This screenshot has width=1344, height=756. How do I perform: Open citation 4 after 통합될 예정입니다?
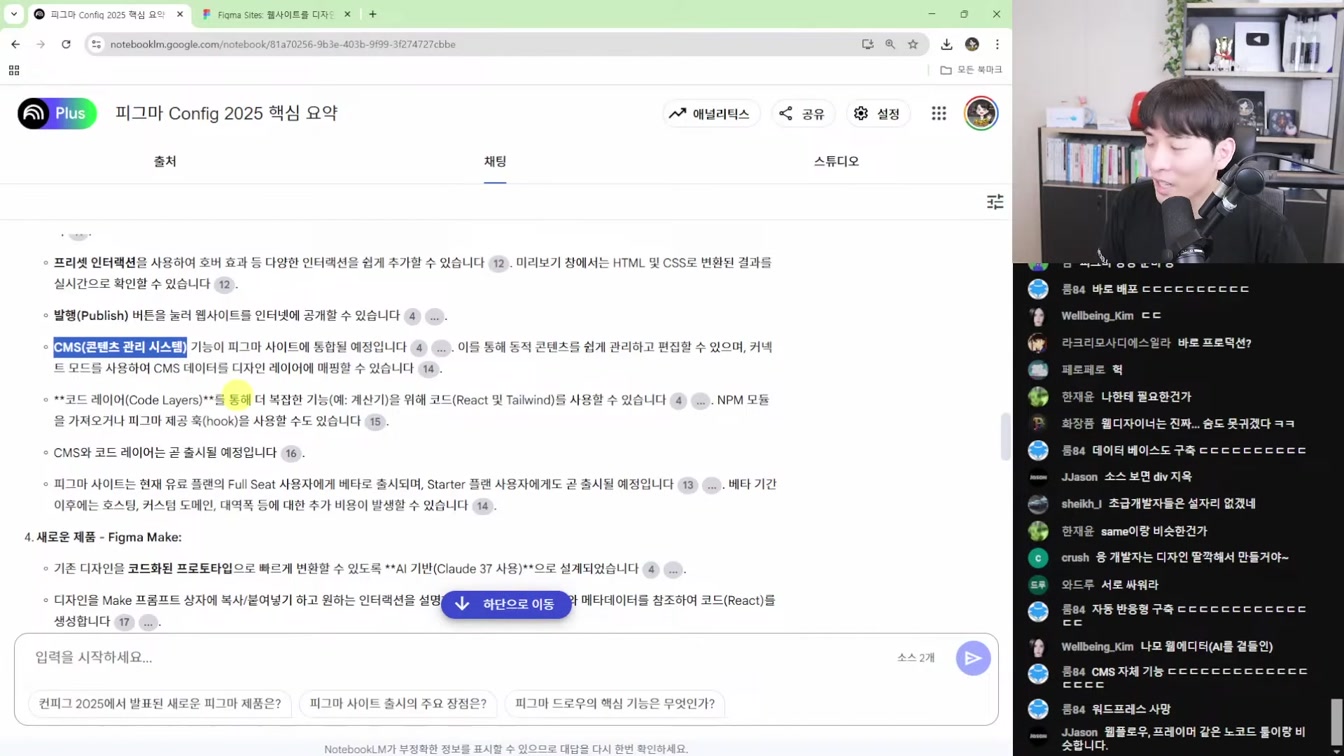point(418,348)
